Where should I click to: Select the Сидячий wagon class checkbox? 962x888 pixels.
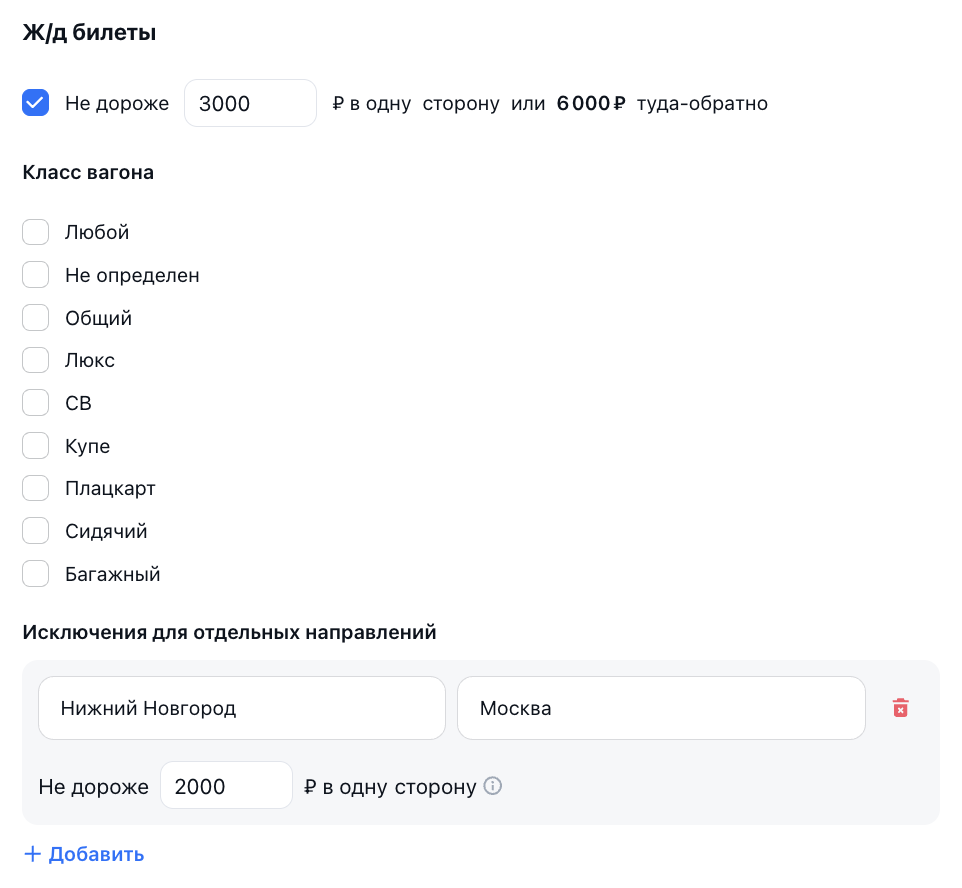[36, 531]
